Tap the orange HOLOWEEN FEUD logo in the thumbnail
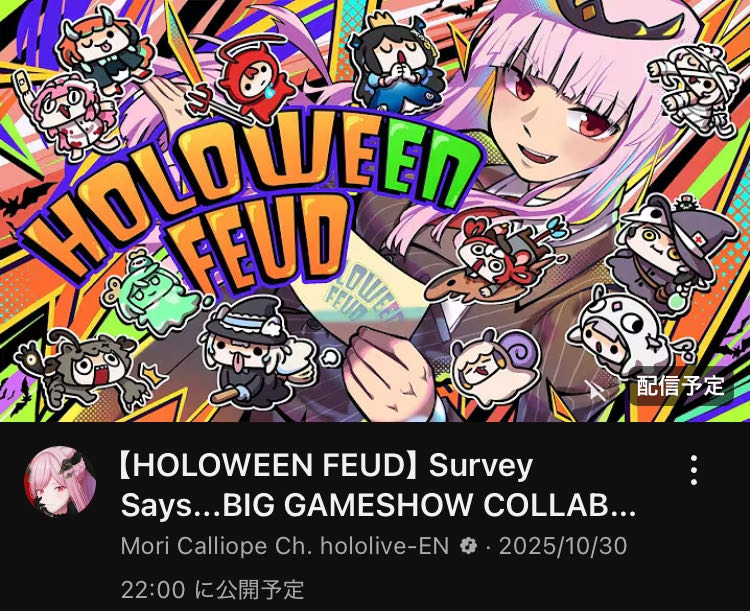The image size is (750, 611). pyautogui.click(x=249, y=206)
